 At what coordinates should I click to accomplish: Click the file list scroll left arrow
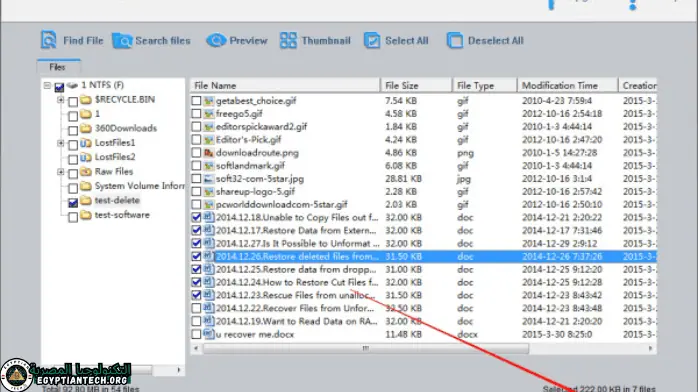pos(196,348)
